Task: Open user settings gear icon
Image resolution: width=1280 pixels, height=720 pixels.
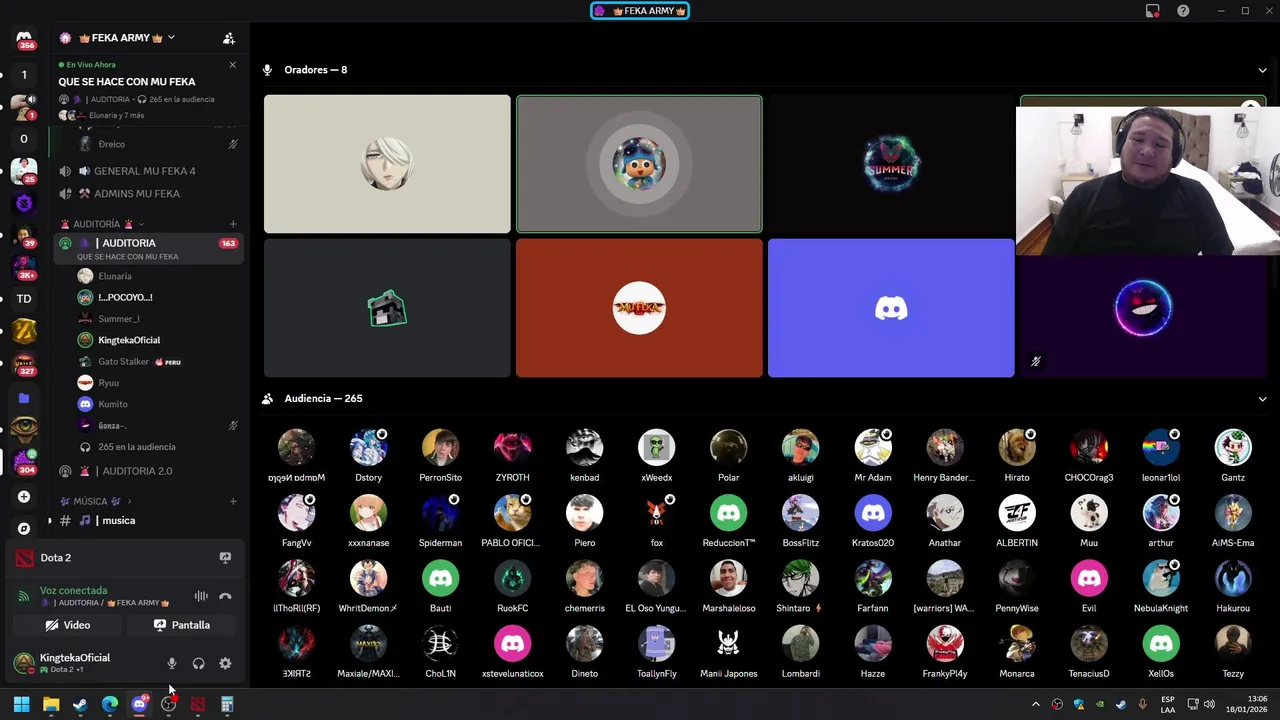Action: [225, 663]
